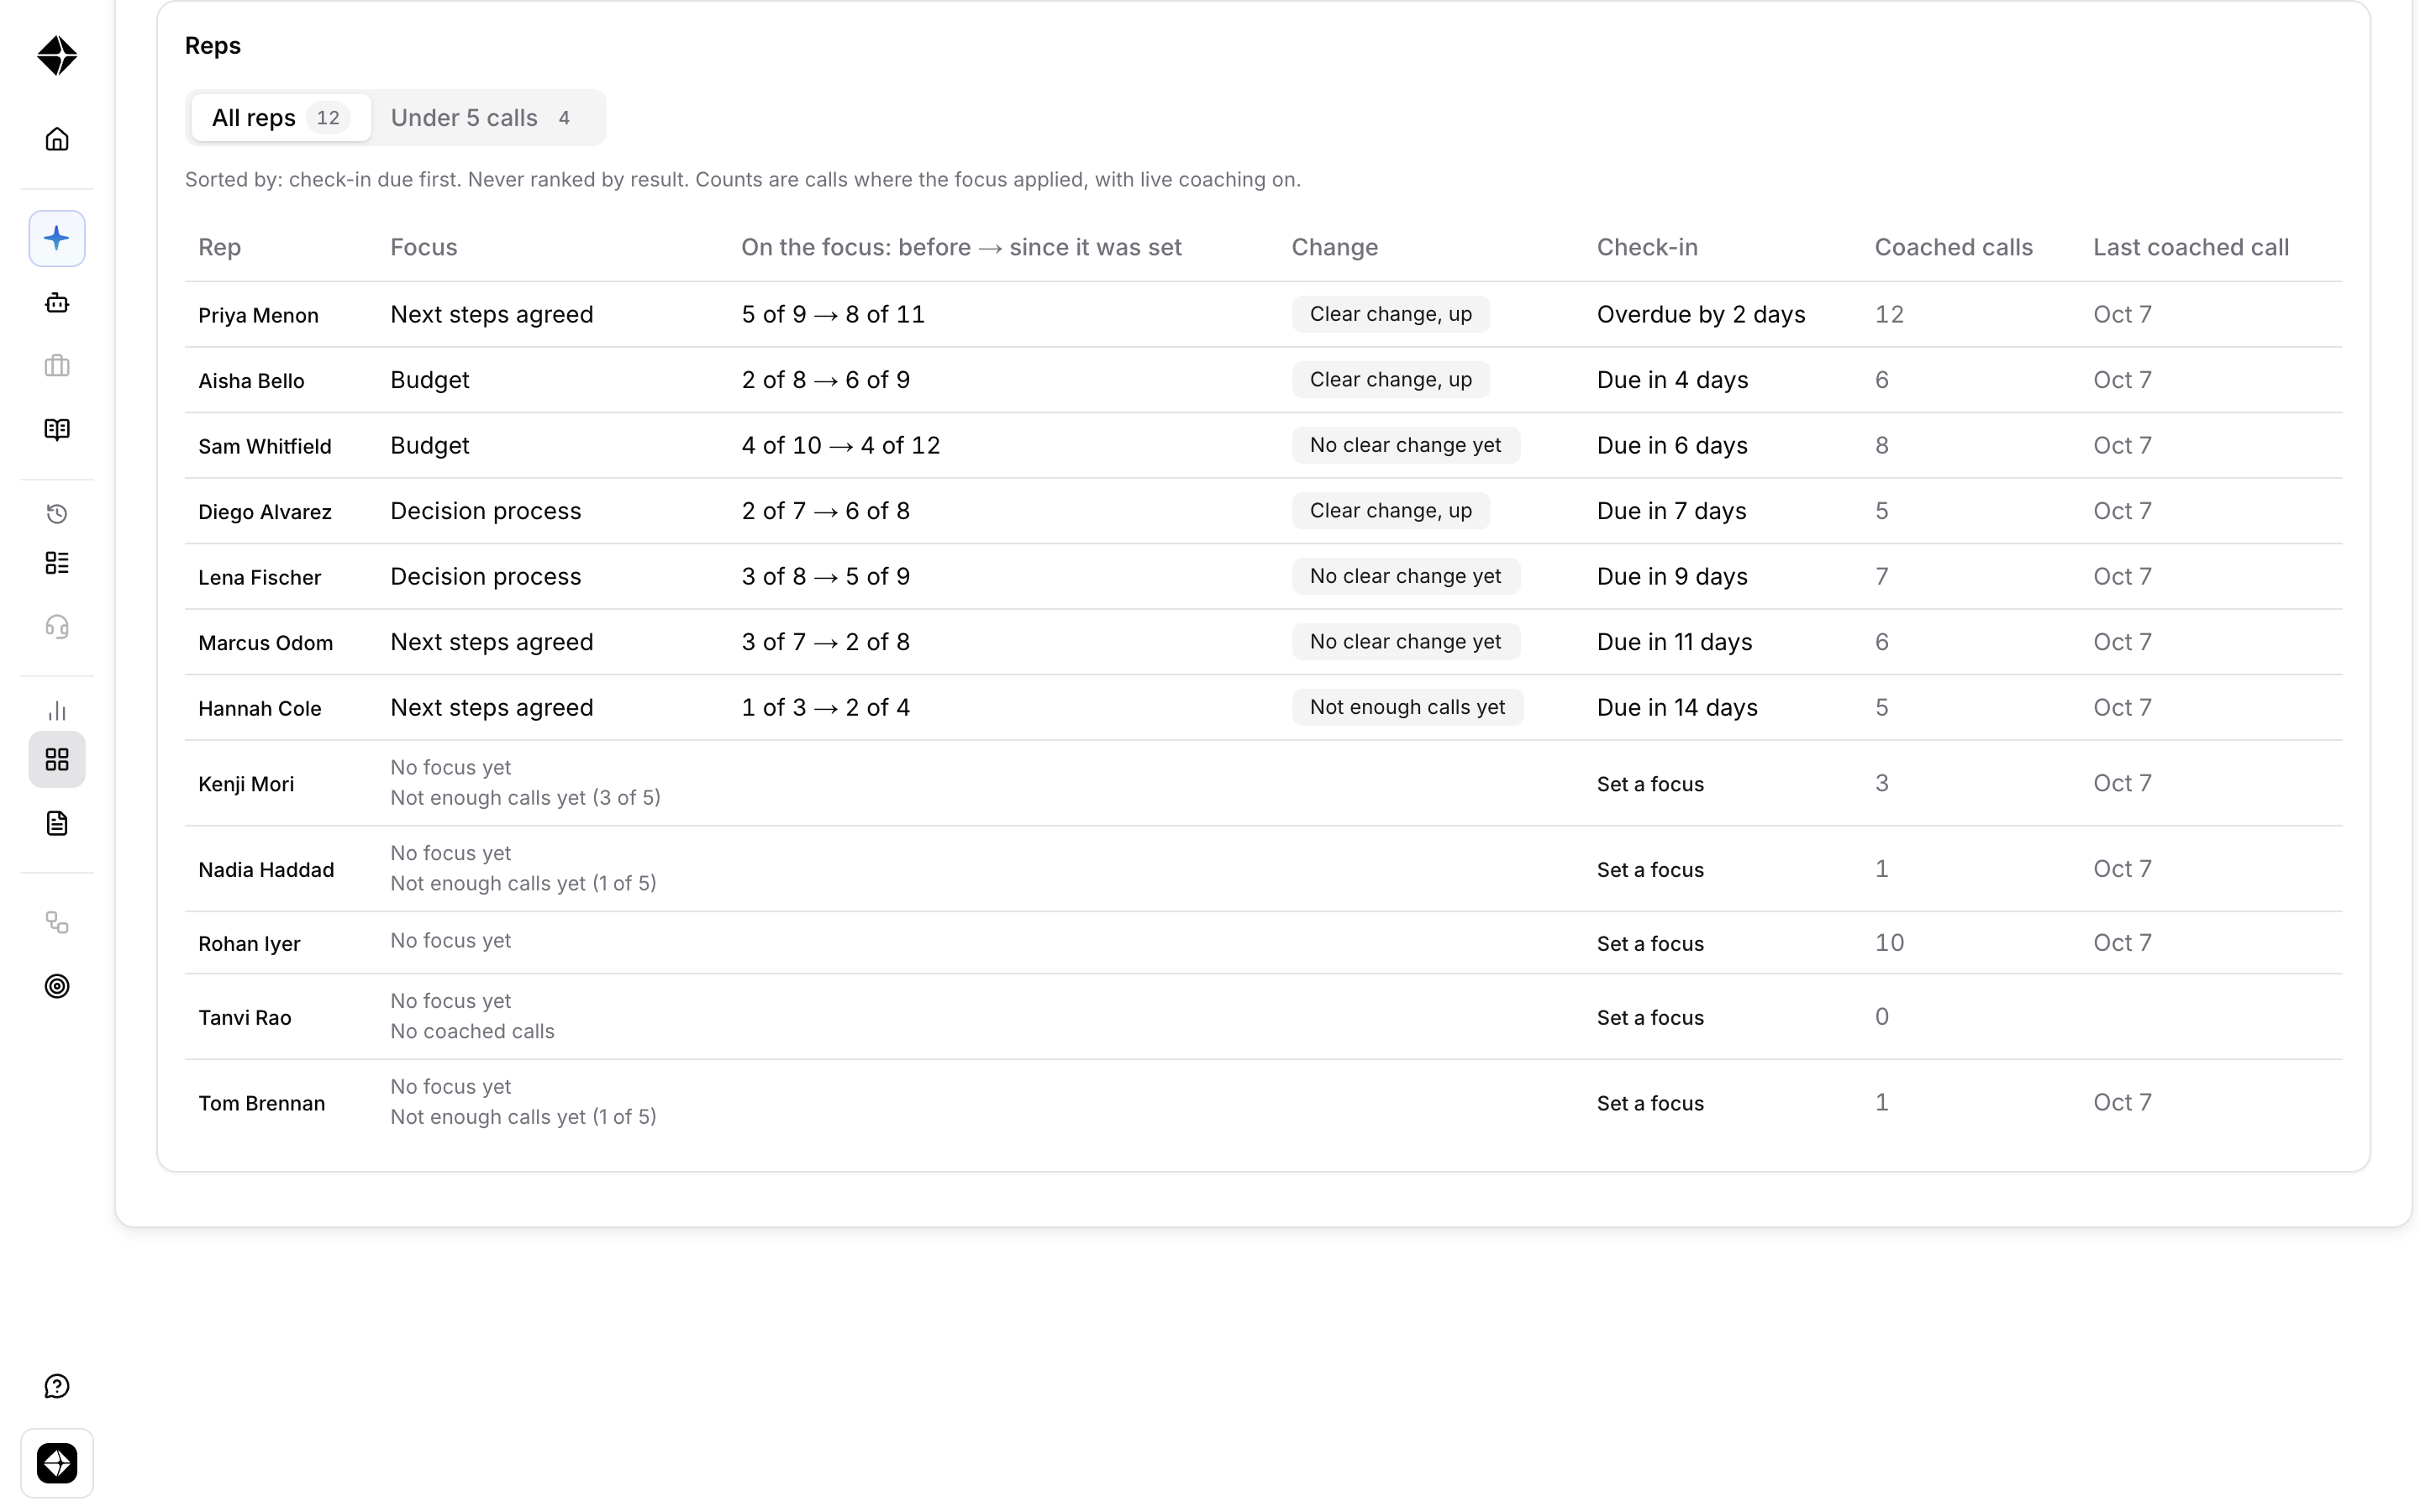The height and width of the screenshot is (1512, 2420).
Task: Click Not enough calls yet badge for Hannah Cole
Action: pyautogui.click(x=1407, y=707)
